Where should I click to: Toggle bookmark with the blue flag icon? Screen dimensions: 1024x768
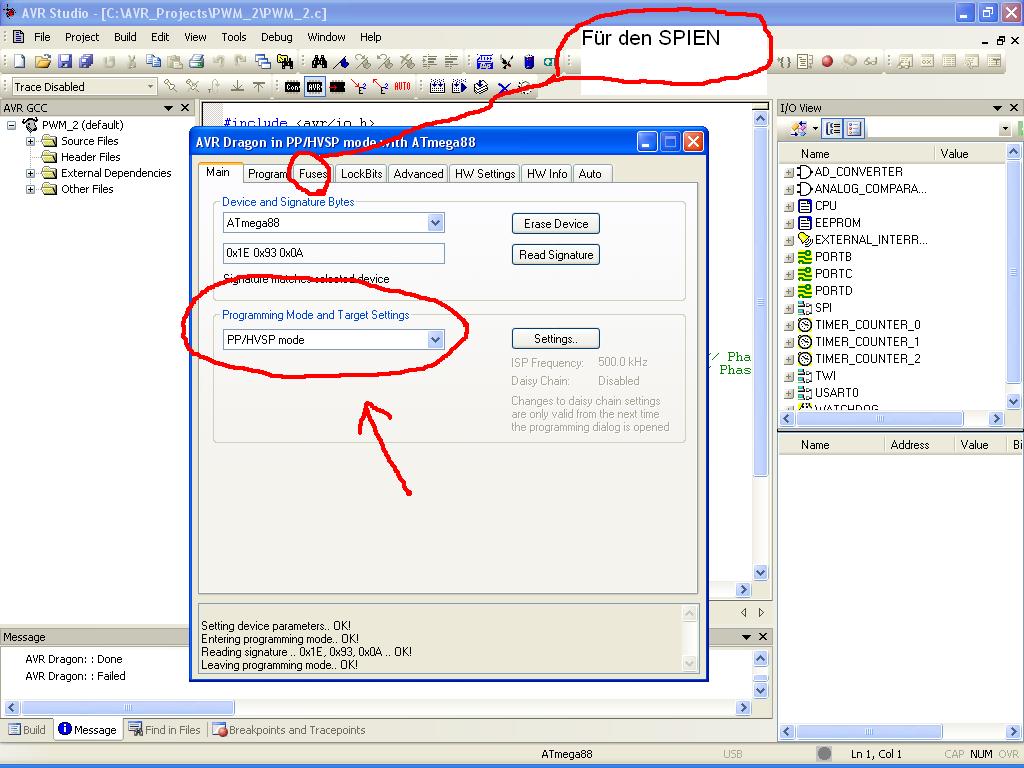click(x=341, y=61)
